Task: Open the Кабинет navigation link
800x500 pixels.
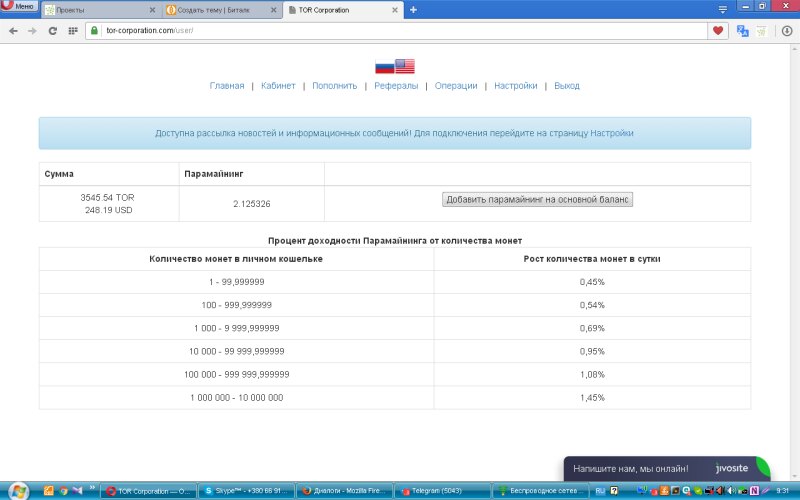Action: 278,86
